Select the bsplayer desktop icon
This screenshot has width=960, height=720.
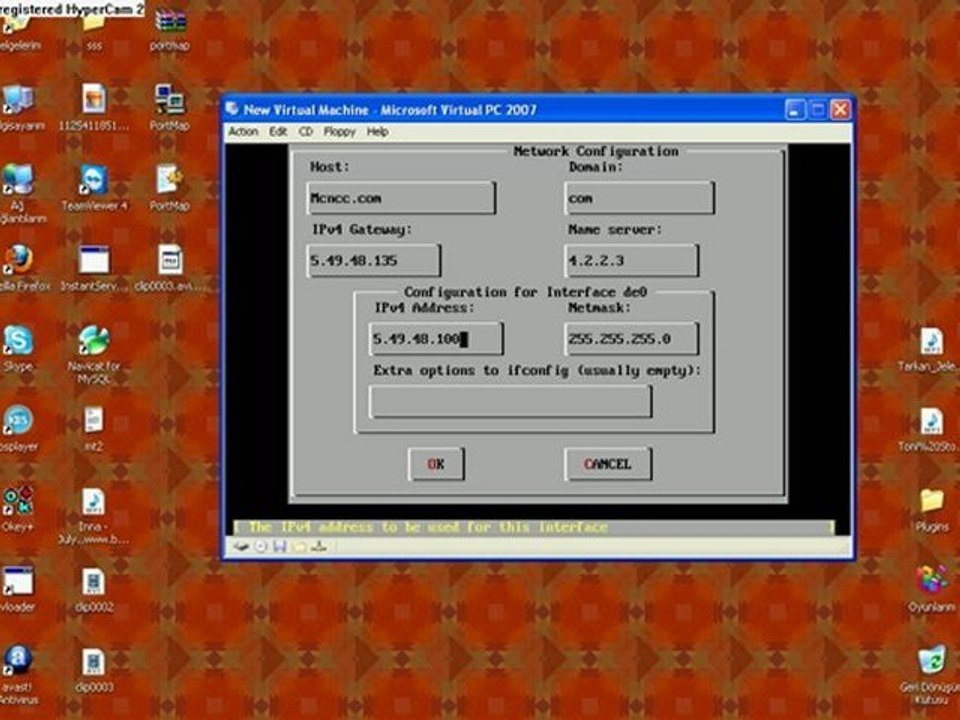[x=18, y=421]
